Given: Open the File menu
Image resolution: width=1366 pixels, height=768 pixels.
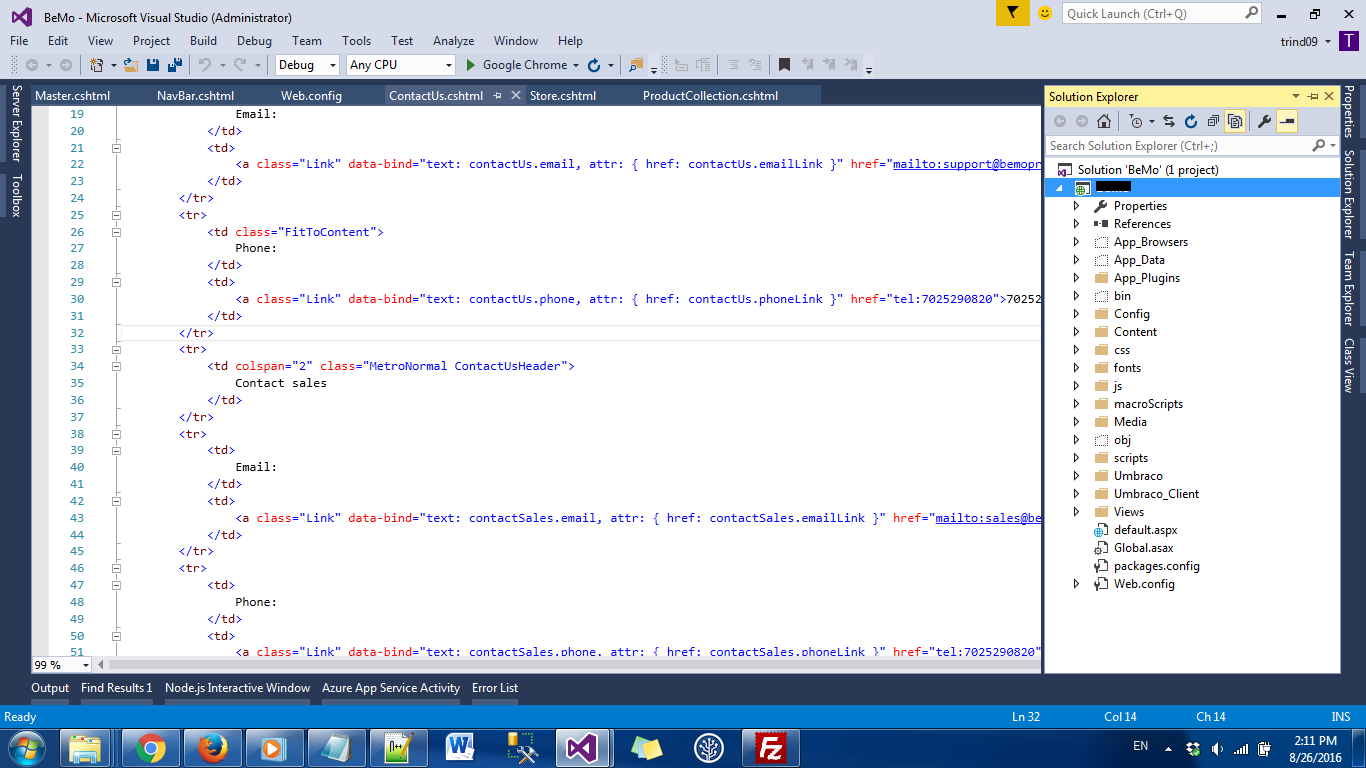Looking at the screenshot, I should point(19,41).
